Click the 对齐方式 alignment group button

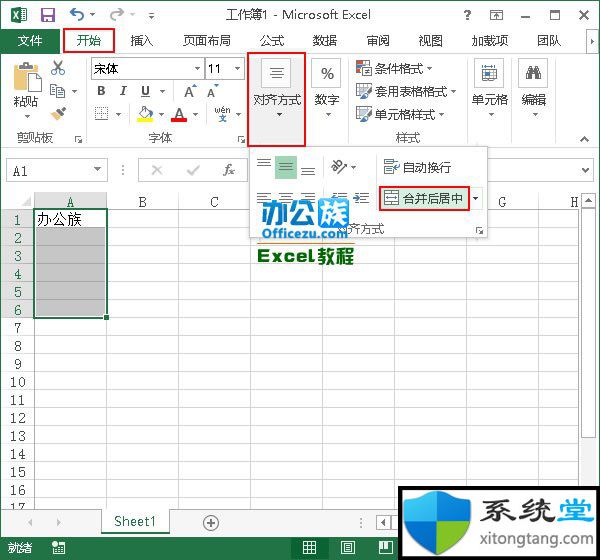coord(277,99)
